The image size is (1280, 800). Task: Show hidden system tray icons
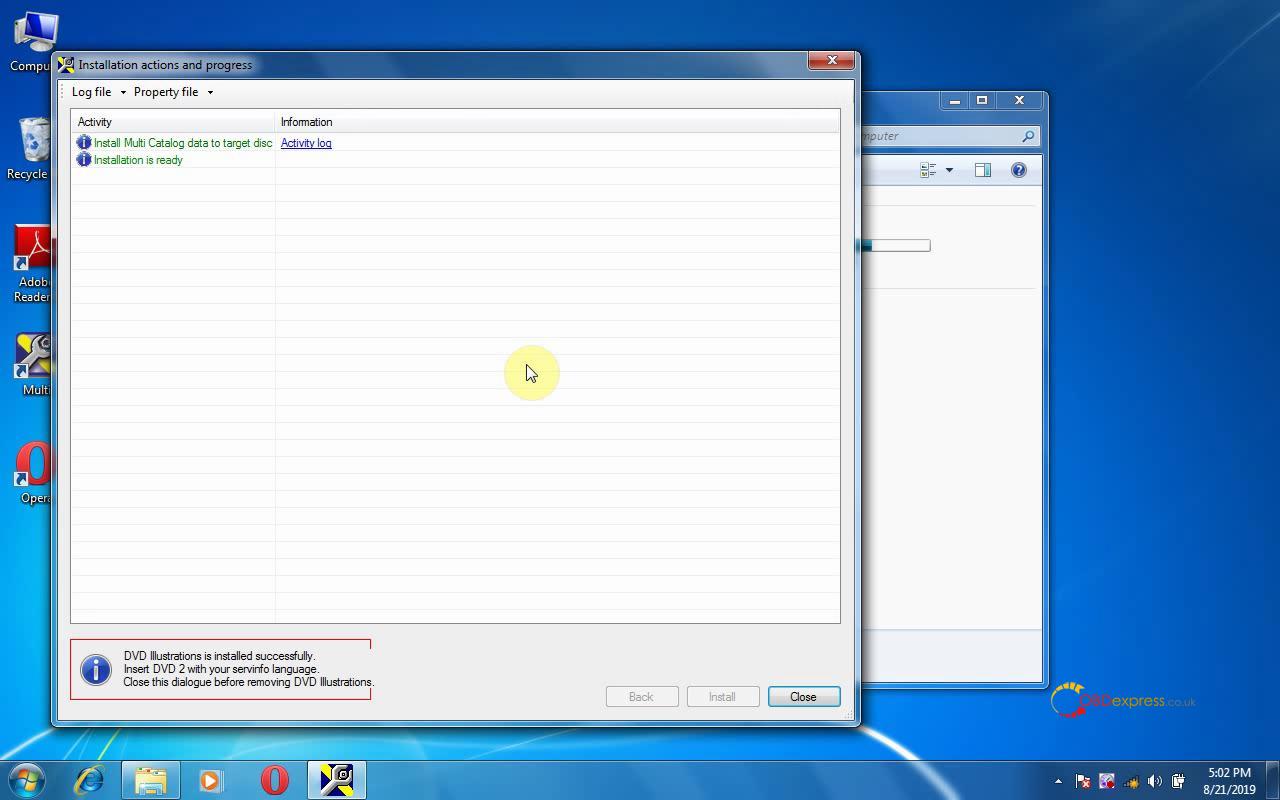click(x=1058, y=781)
